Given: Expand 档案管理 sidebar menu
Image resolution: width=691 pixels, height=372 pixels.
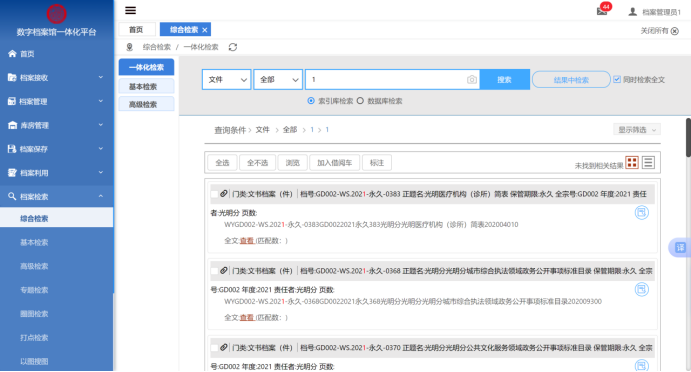Looking at the screenshot, I should click(x=56, y=101).
